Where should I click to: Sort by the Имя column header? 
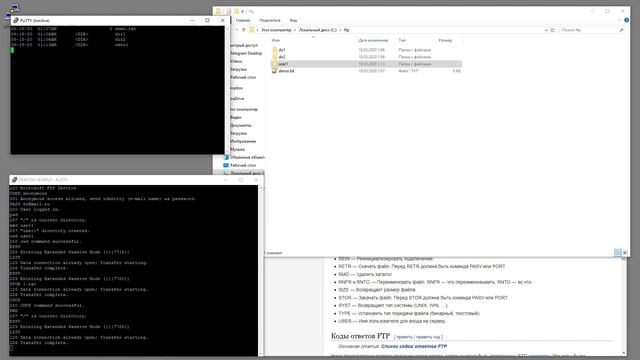pos(276,40)
